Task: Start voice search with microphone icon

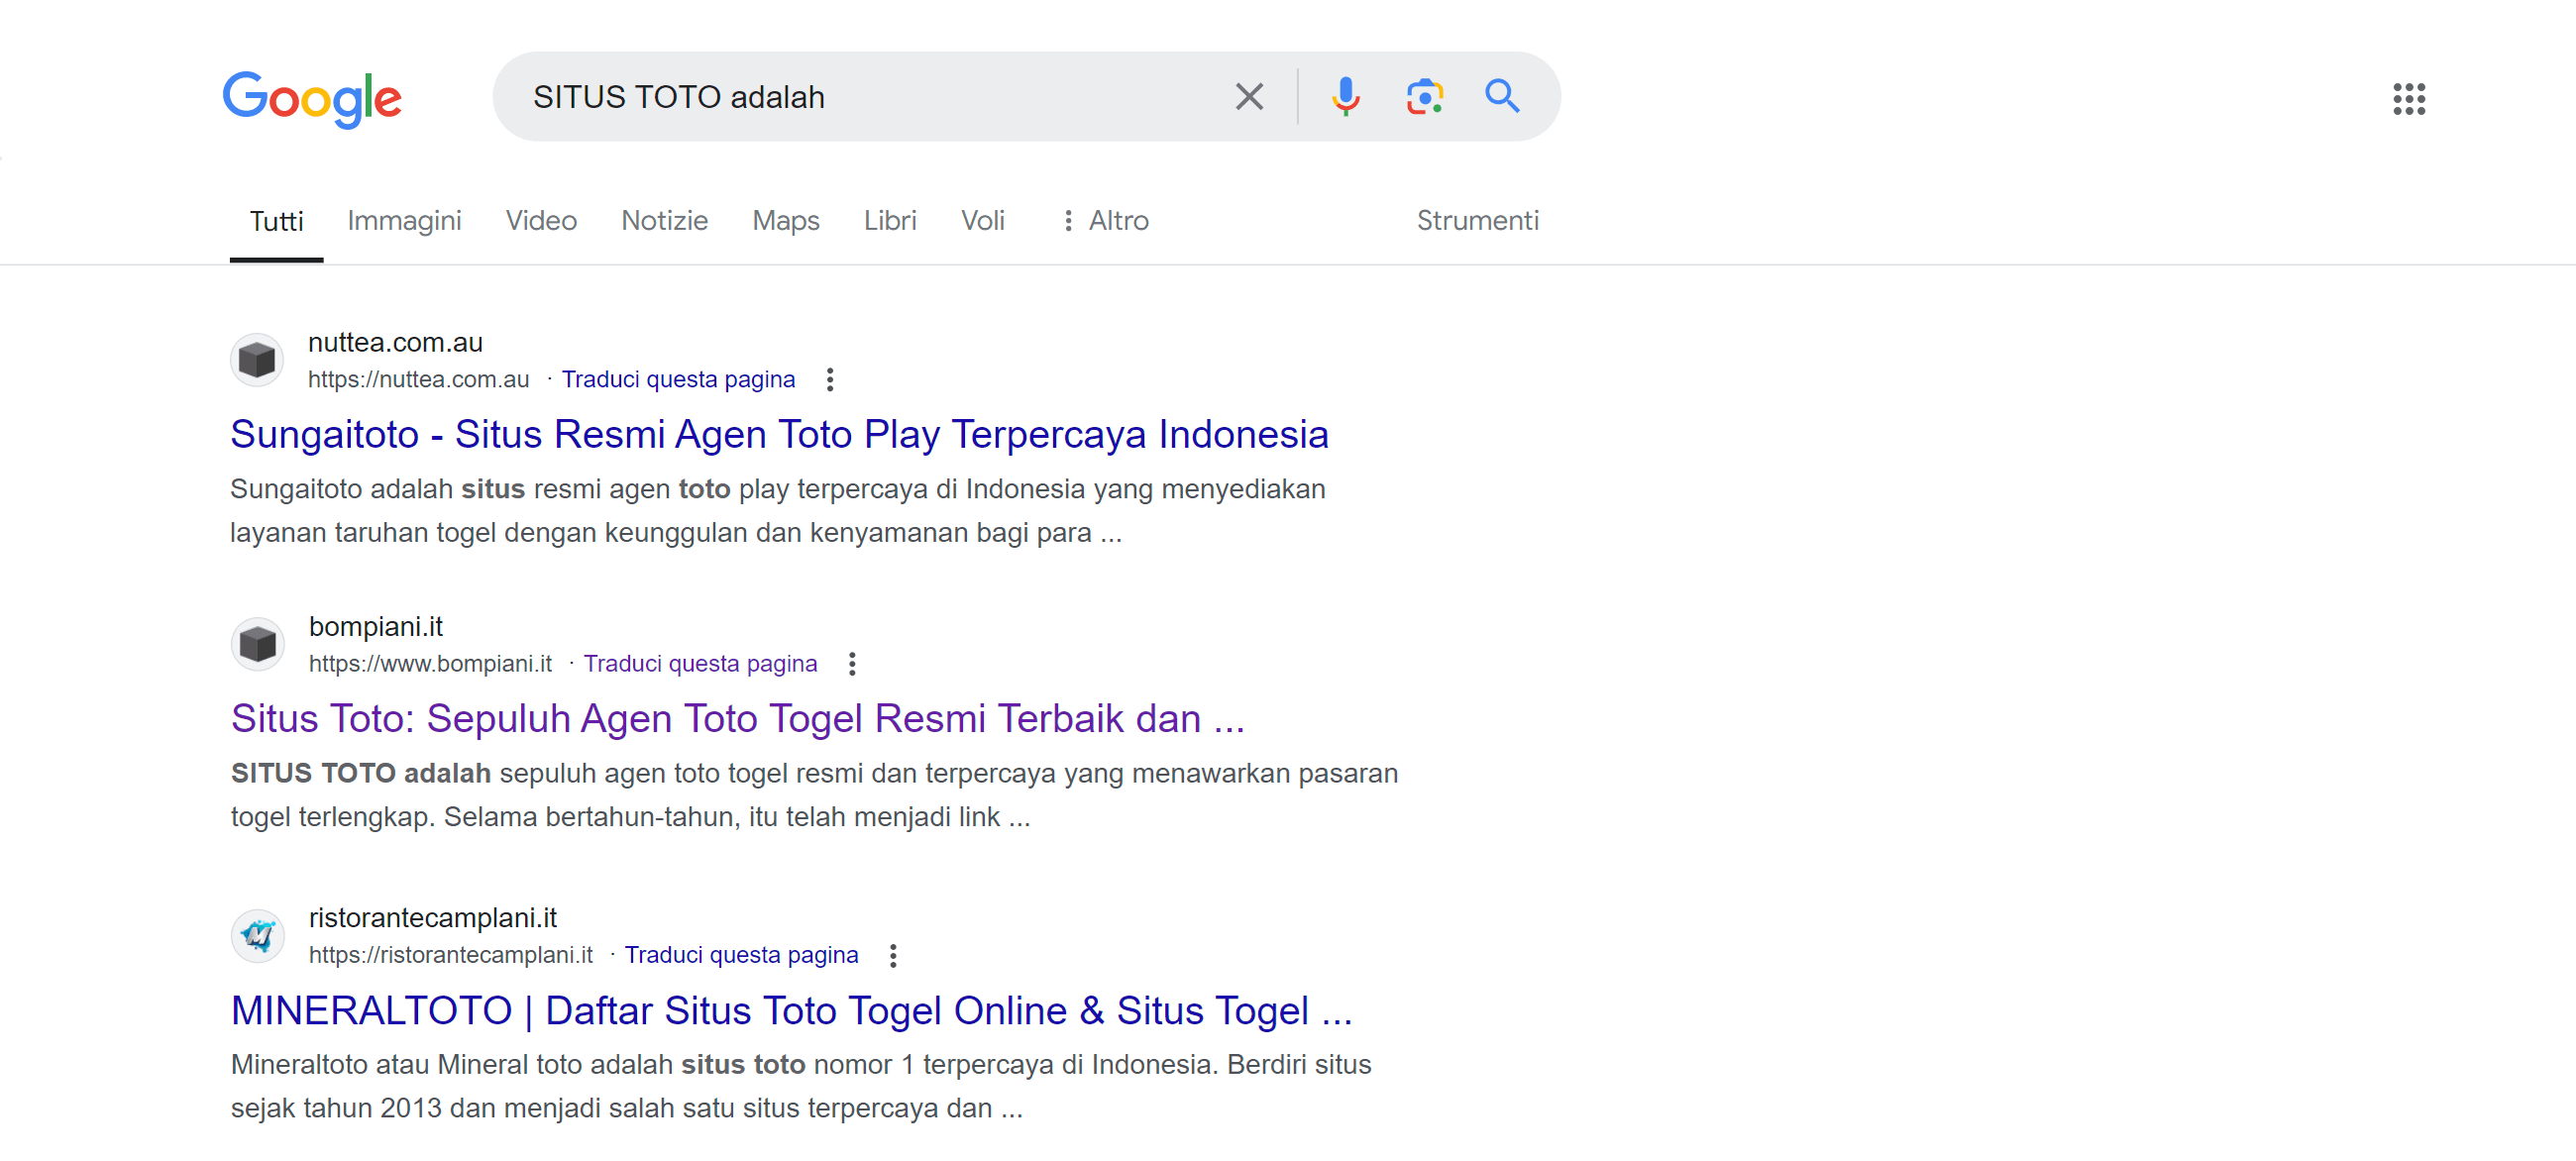Action: pos(1346,97)
